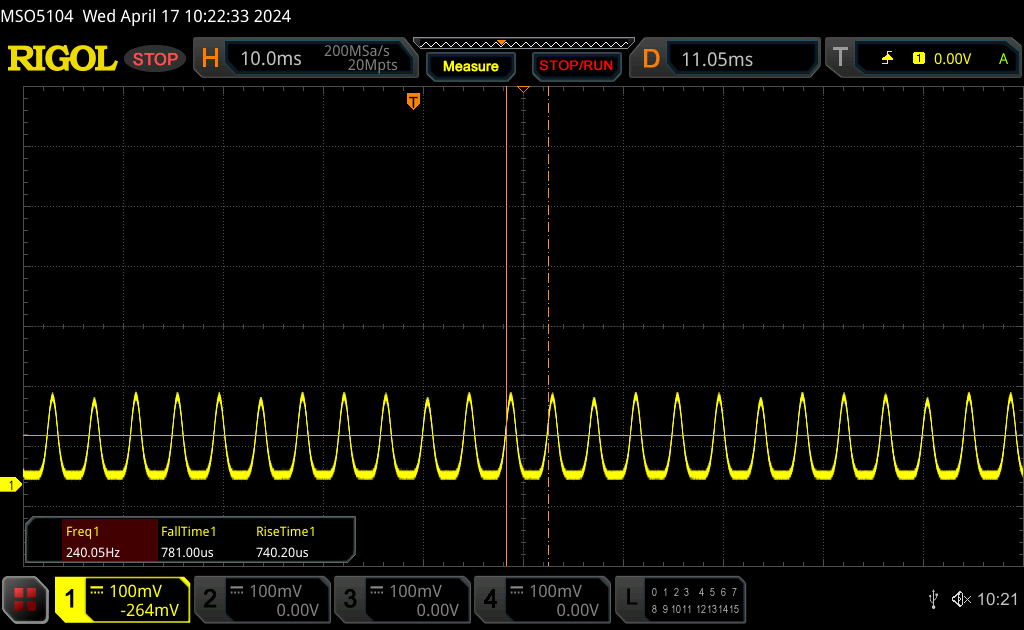
Task: Click the DC coupling icon on channel 2
Action: point(237,591)
